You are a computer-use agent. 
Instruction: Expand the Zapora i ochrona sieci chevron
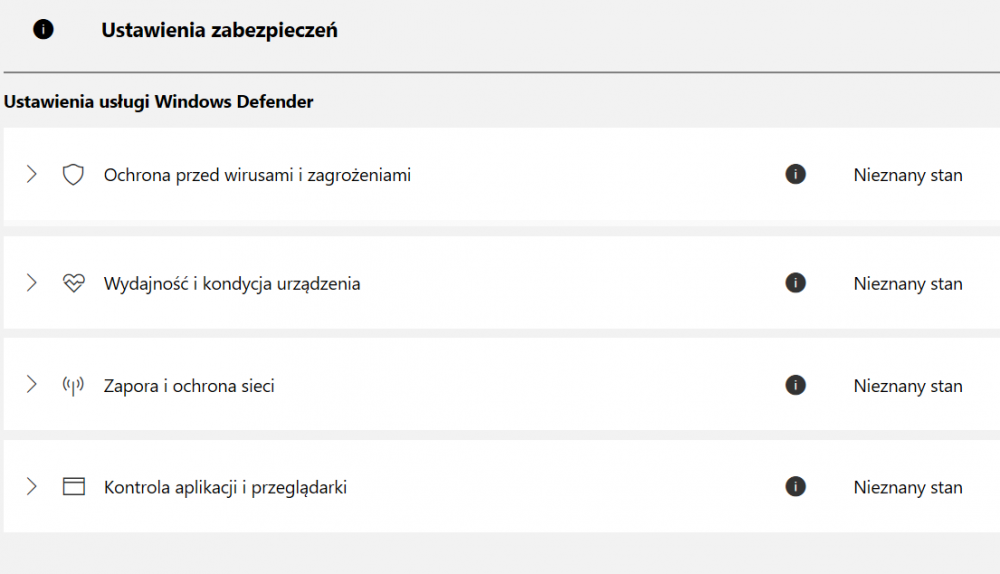pos(31,385)
